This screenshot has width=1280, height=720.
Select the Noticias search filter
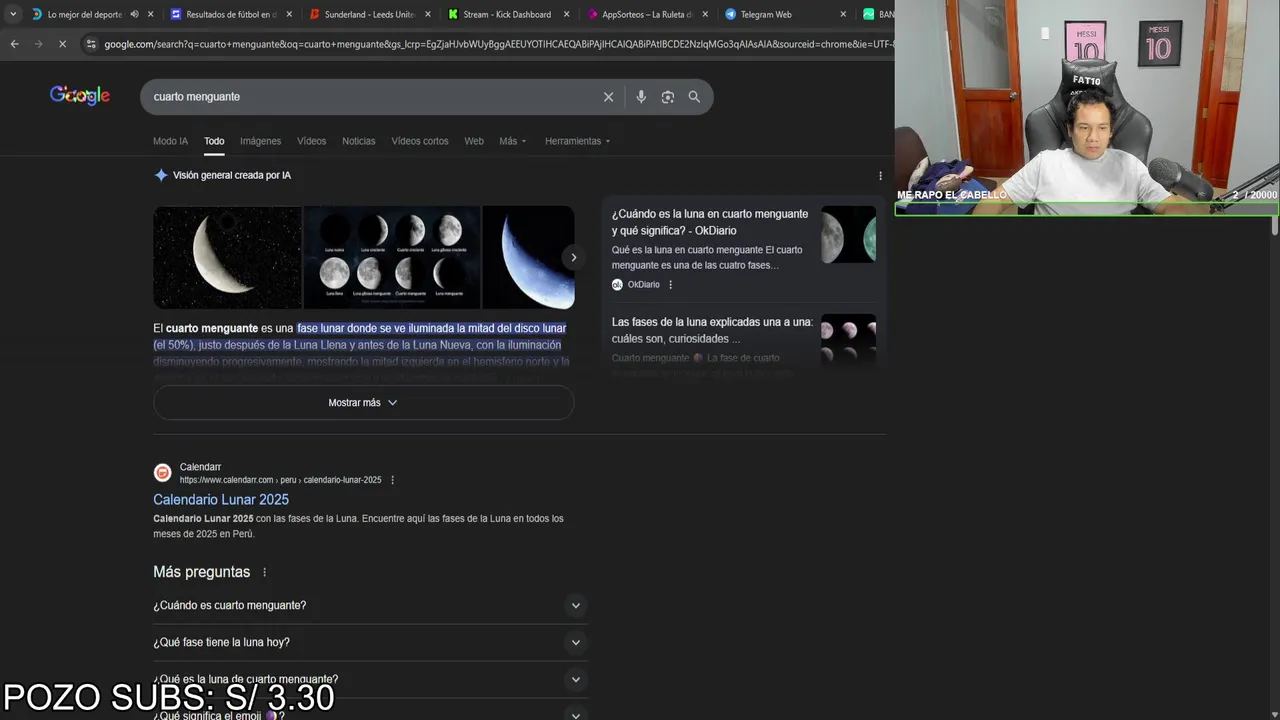[x=358, y=141]
